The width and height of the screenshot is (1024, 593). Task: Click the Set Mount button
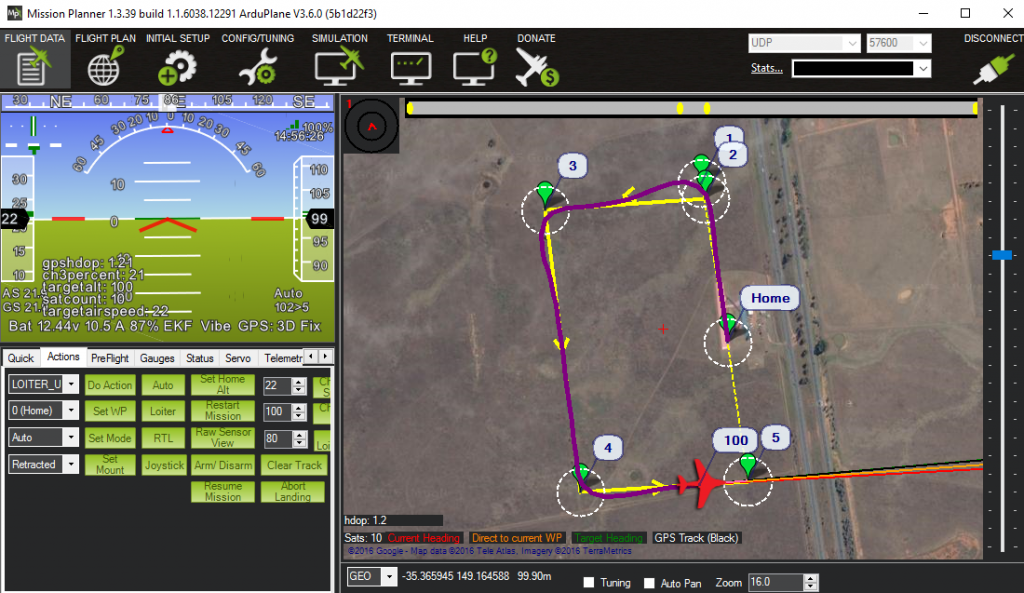click(110, 465)
